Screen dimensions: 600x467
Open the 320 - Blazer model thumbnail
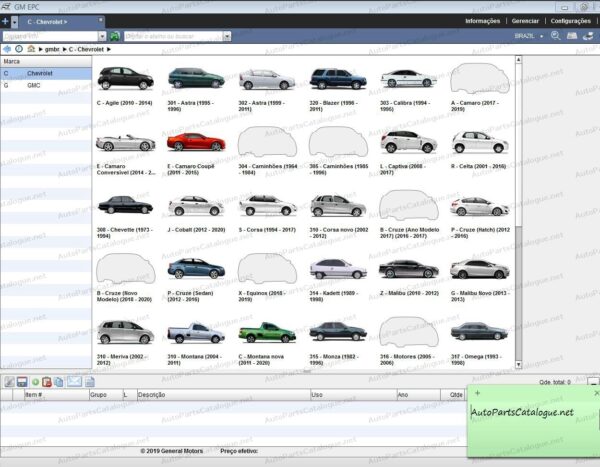point(338,79)
